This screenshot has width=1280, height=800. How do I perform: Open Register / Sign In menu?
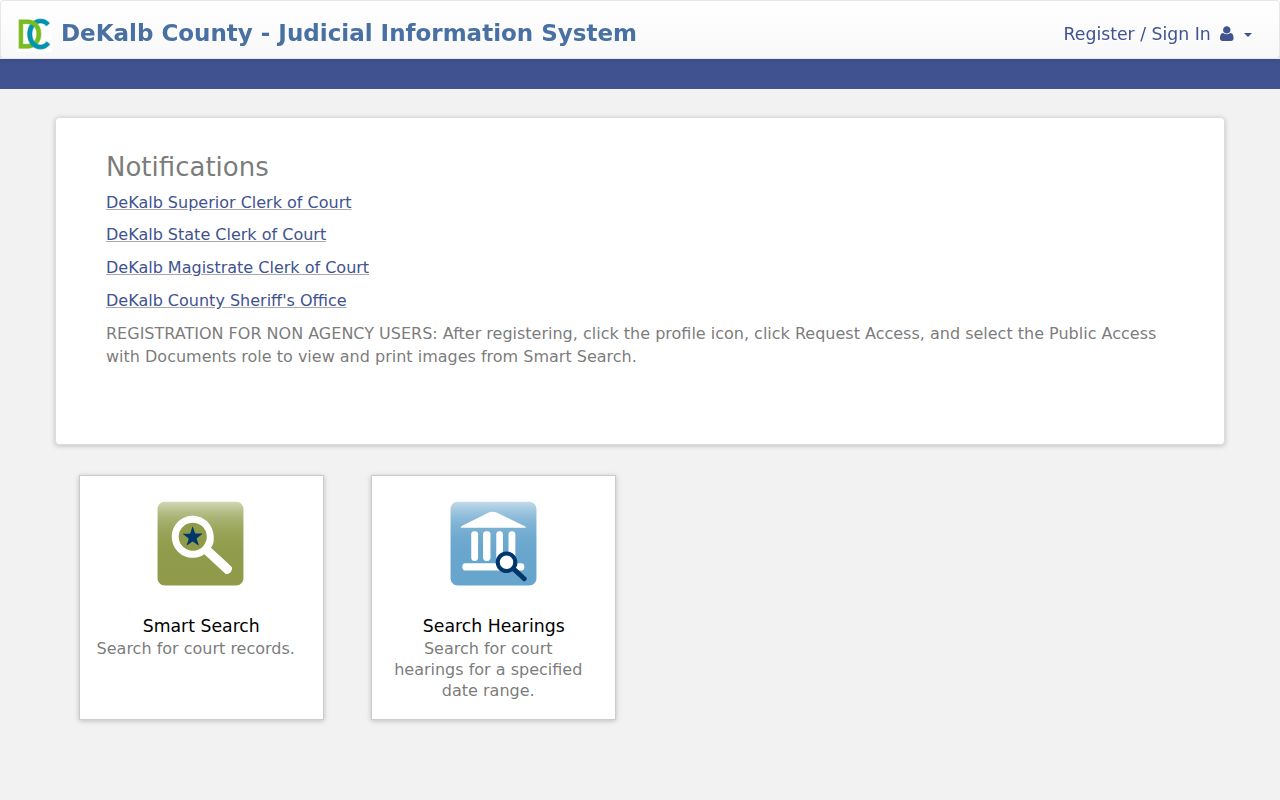tap(1157, 34)
